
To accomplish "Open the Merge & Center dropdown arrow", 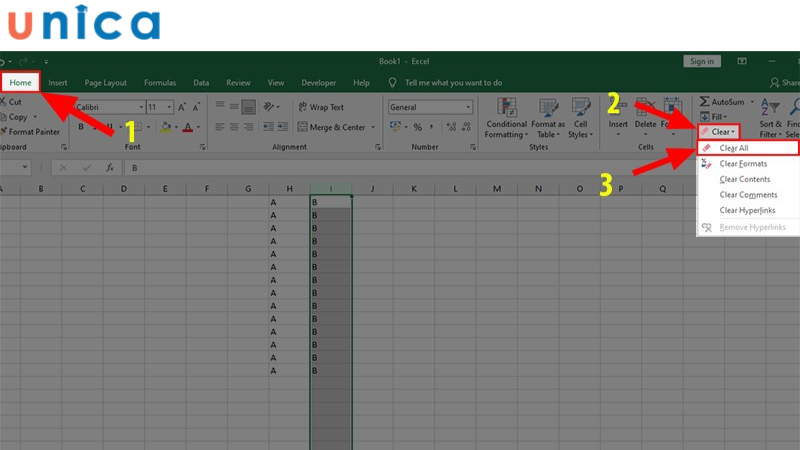I will pos(373,127).
